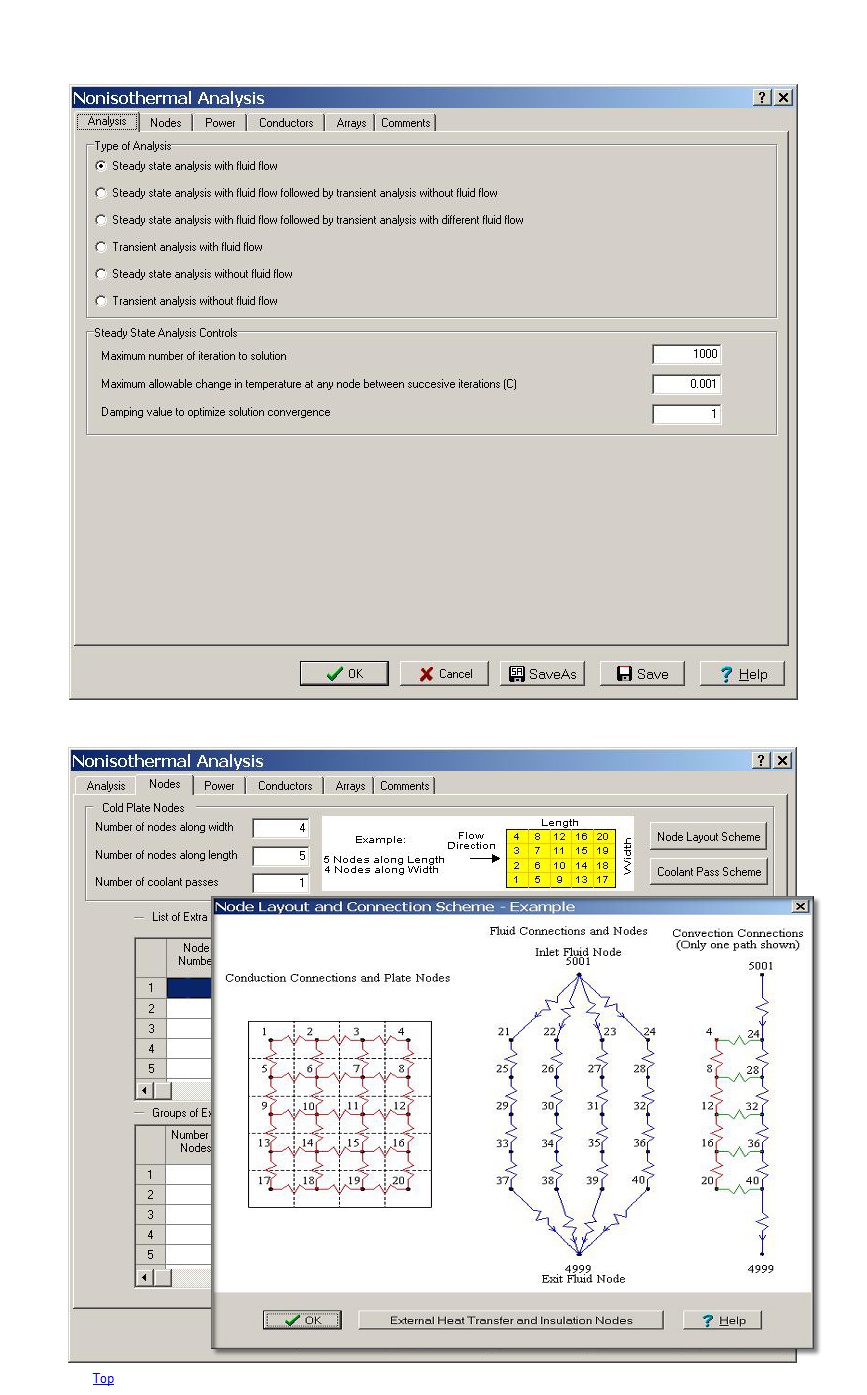The image size is (867, 1395).
Task: Select row header 2 in the Groups table
Action: click(x=151, y=1195)
